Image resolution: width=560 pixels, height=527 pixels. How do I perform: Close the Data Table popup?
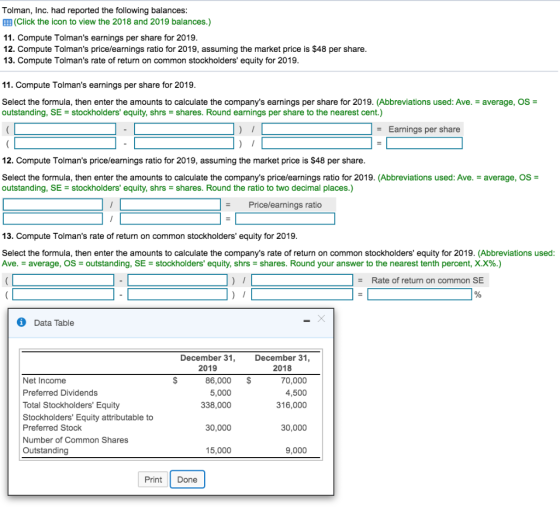321,318
